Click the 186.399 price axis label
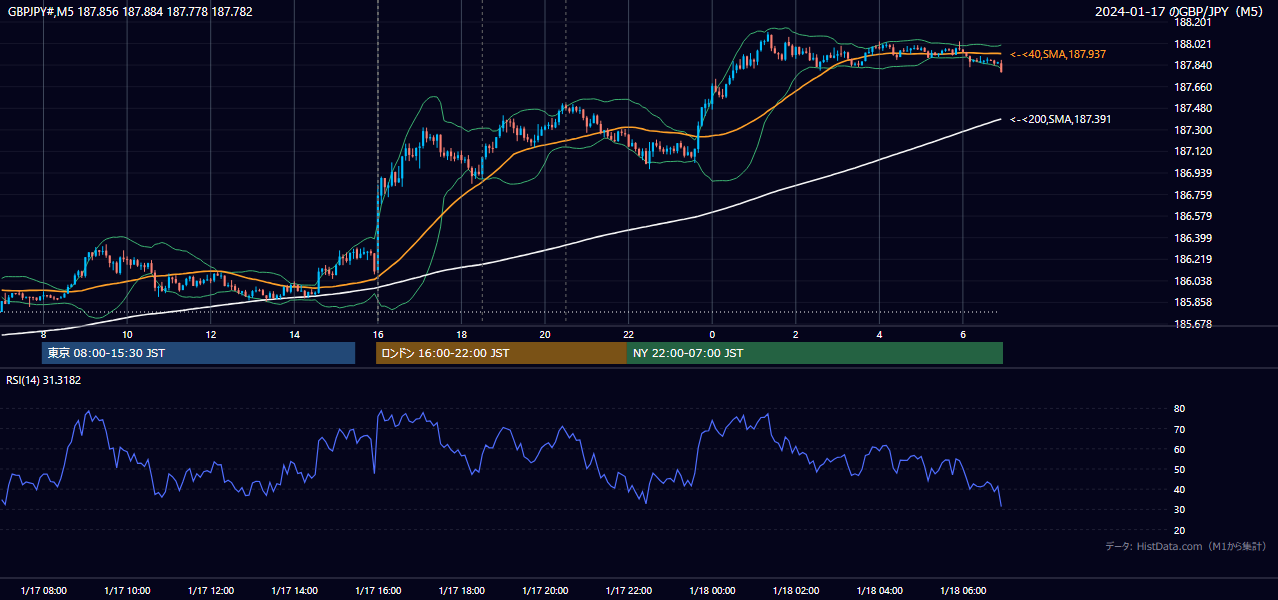The width and height of the screenshot is (1278, 600). click(x=1193, y=238)
